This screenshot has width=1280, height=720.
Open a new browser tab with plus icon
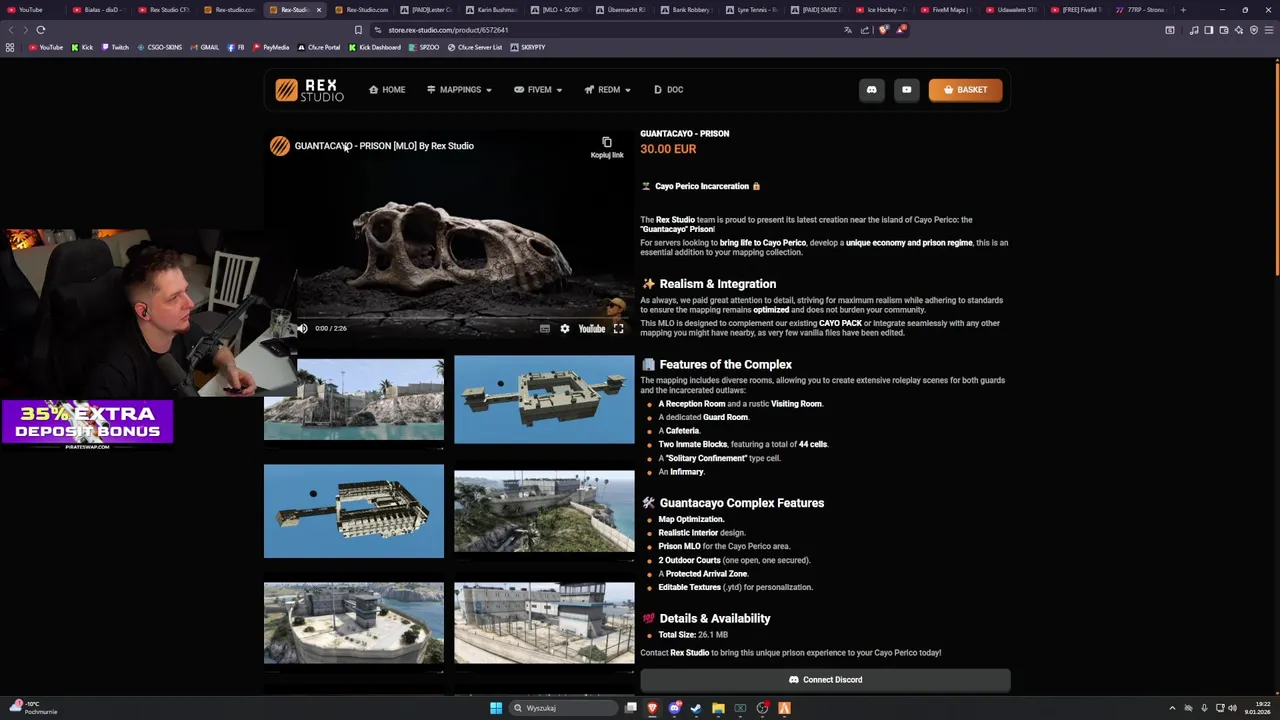tap(1183, 10)
